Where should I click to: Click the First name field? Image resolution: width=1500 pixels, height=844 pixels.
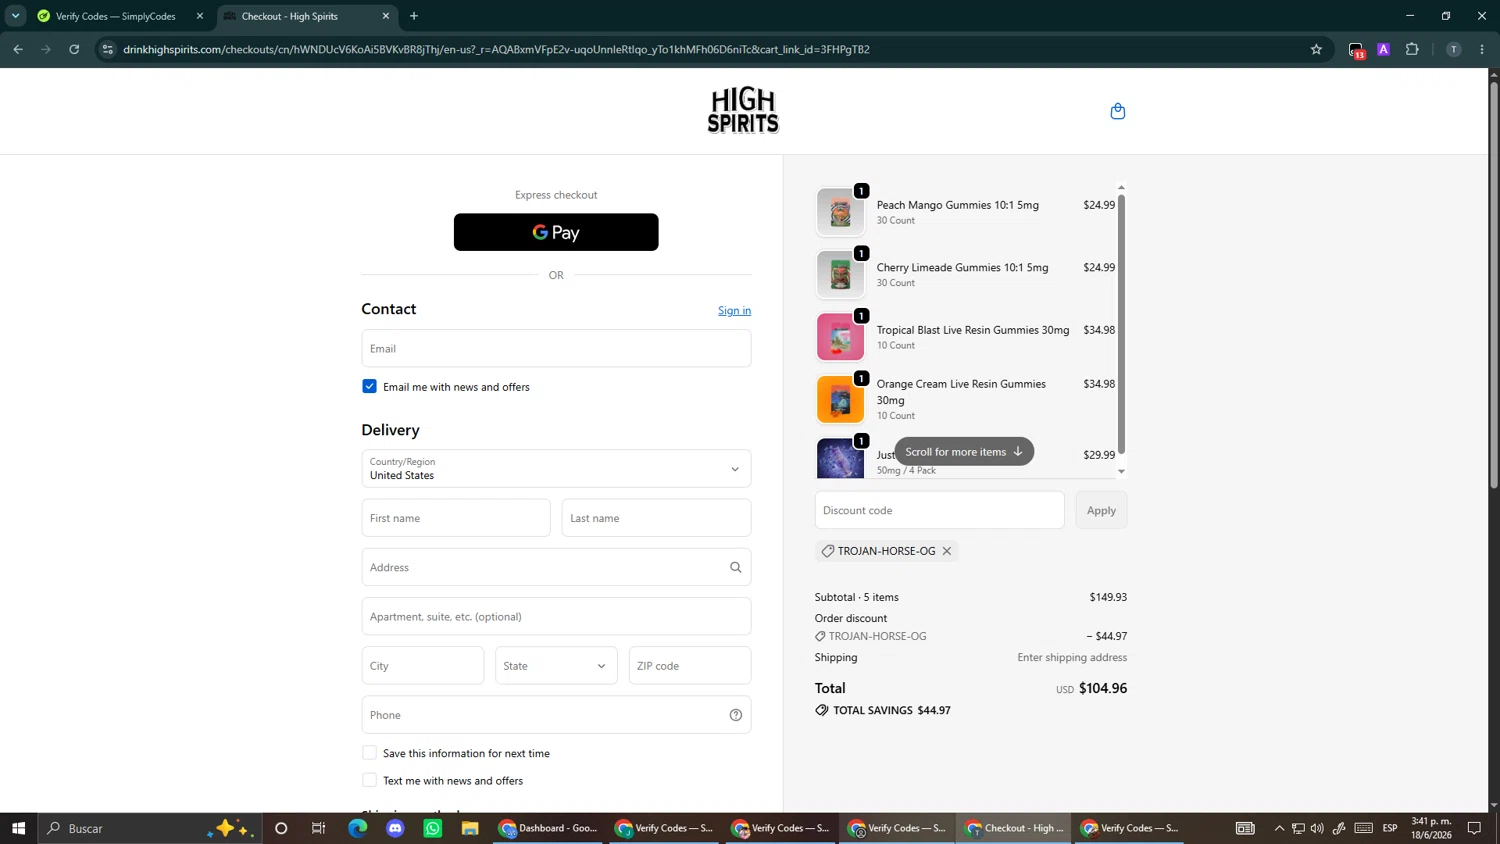tap(456, 518)
